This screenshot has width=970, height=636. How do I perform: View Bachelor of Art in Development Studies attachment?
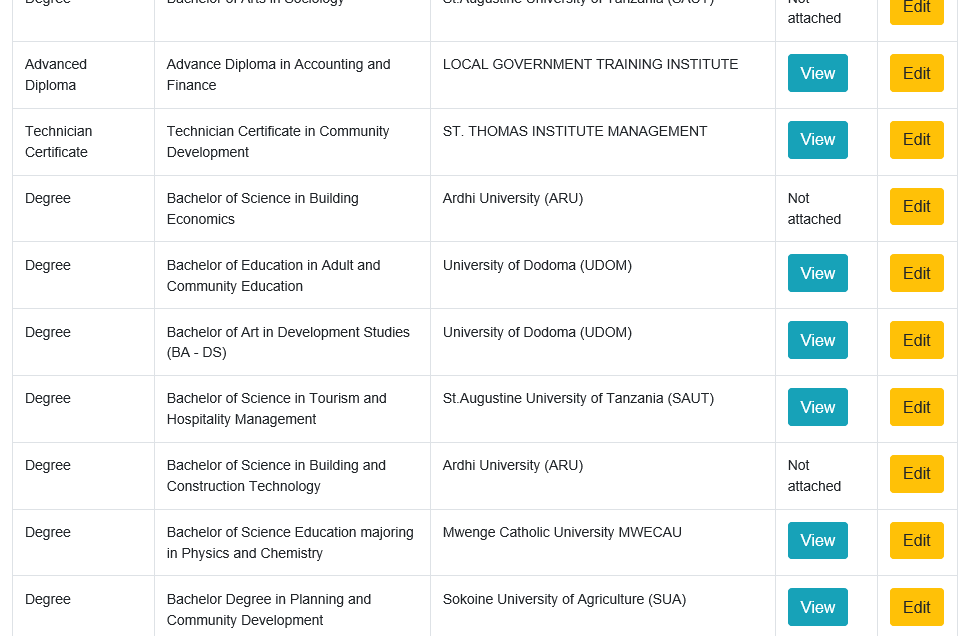click(817, 340)
